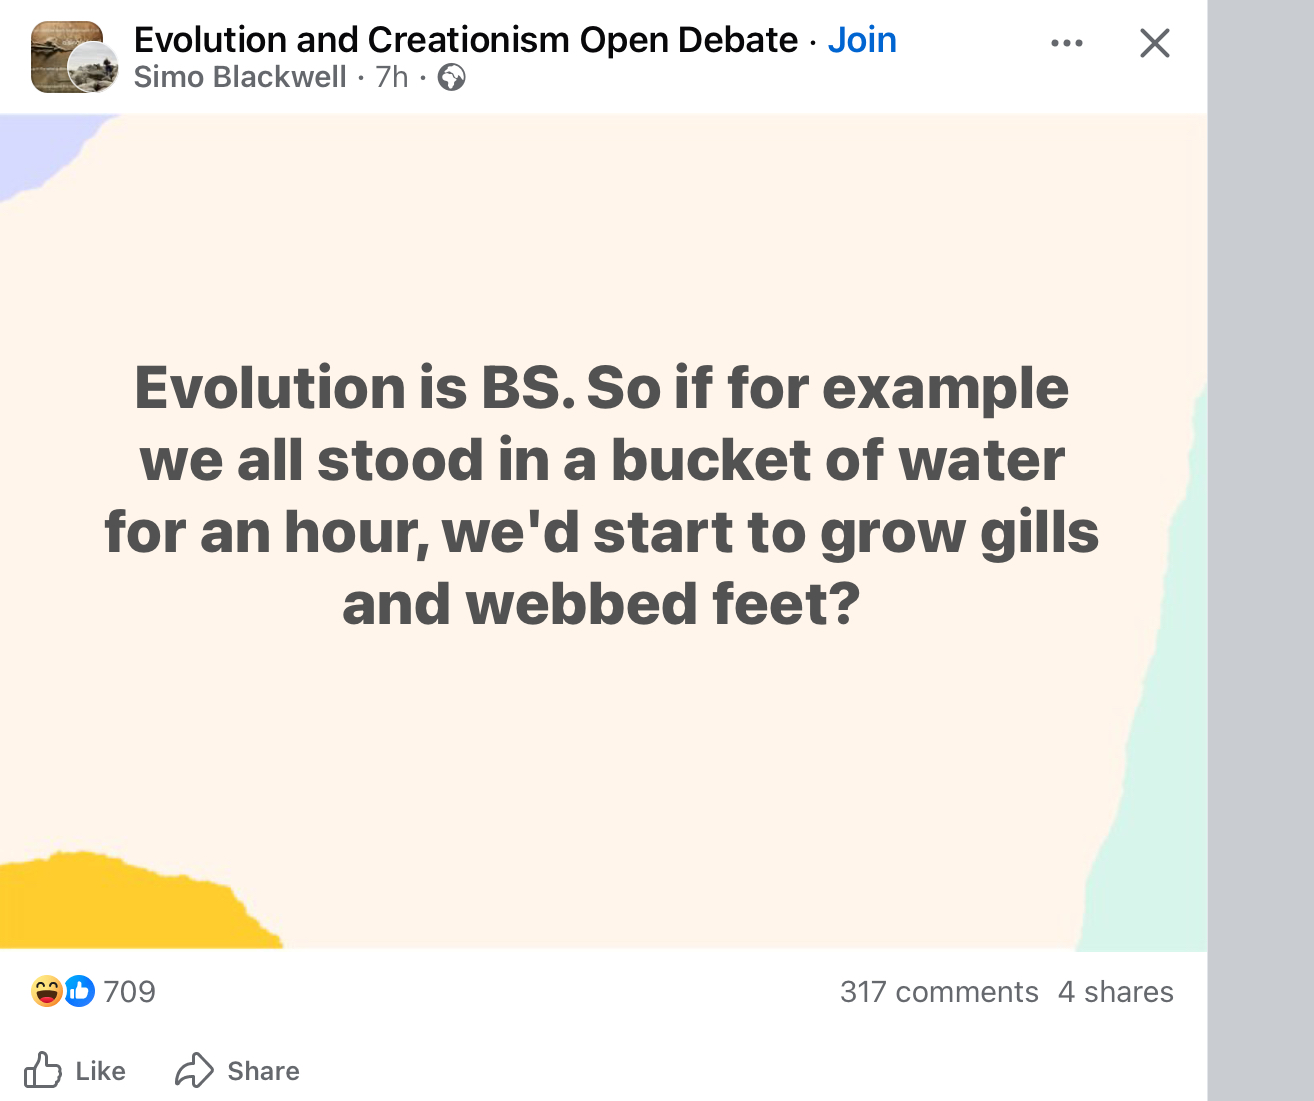
Task: Click the laughing Haha reaction emoji
Action: tap(47, 991)
